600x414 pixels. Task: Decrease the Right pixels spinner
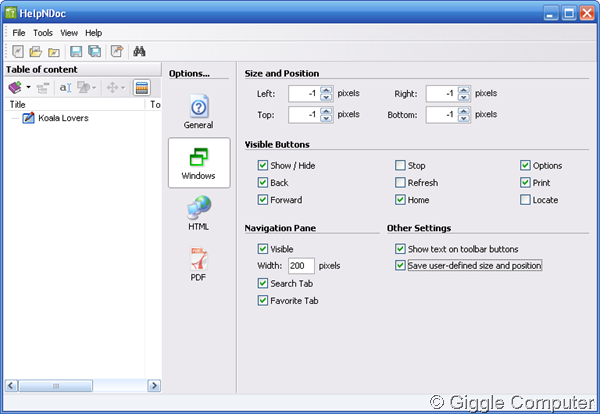click(x=464, y=97)
